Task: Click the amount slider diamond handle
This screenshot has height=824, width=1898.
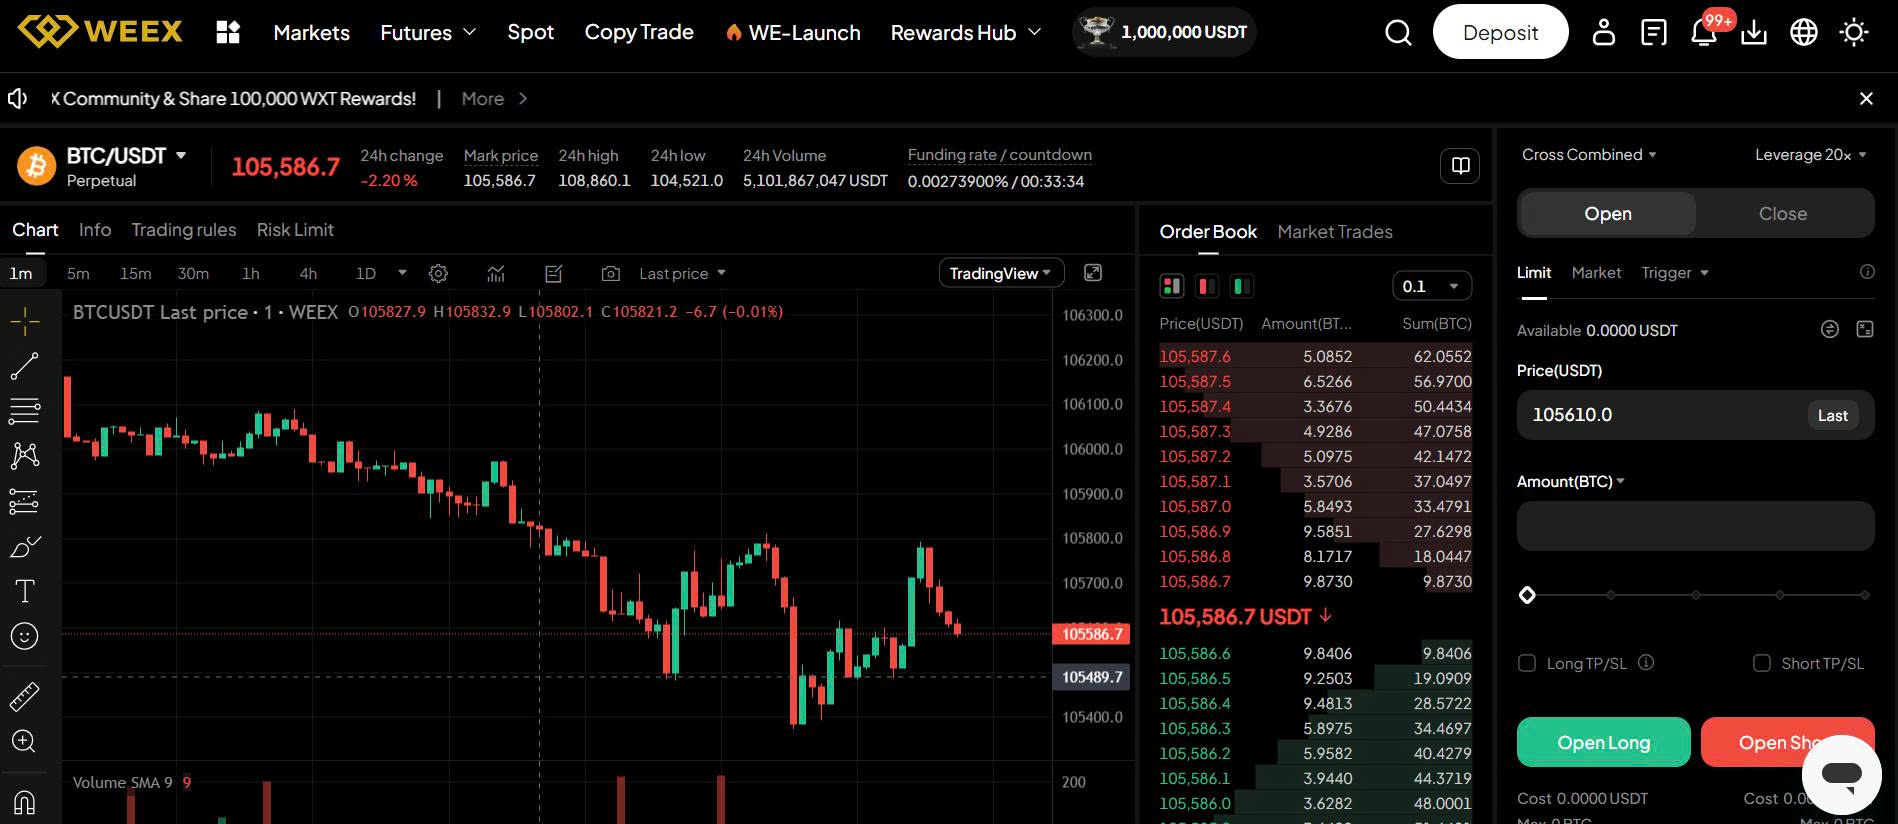Action: 1527,595
